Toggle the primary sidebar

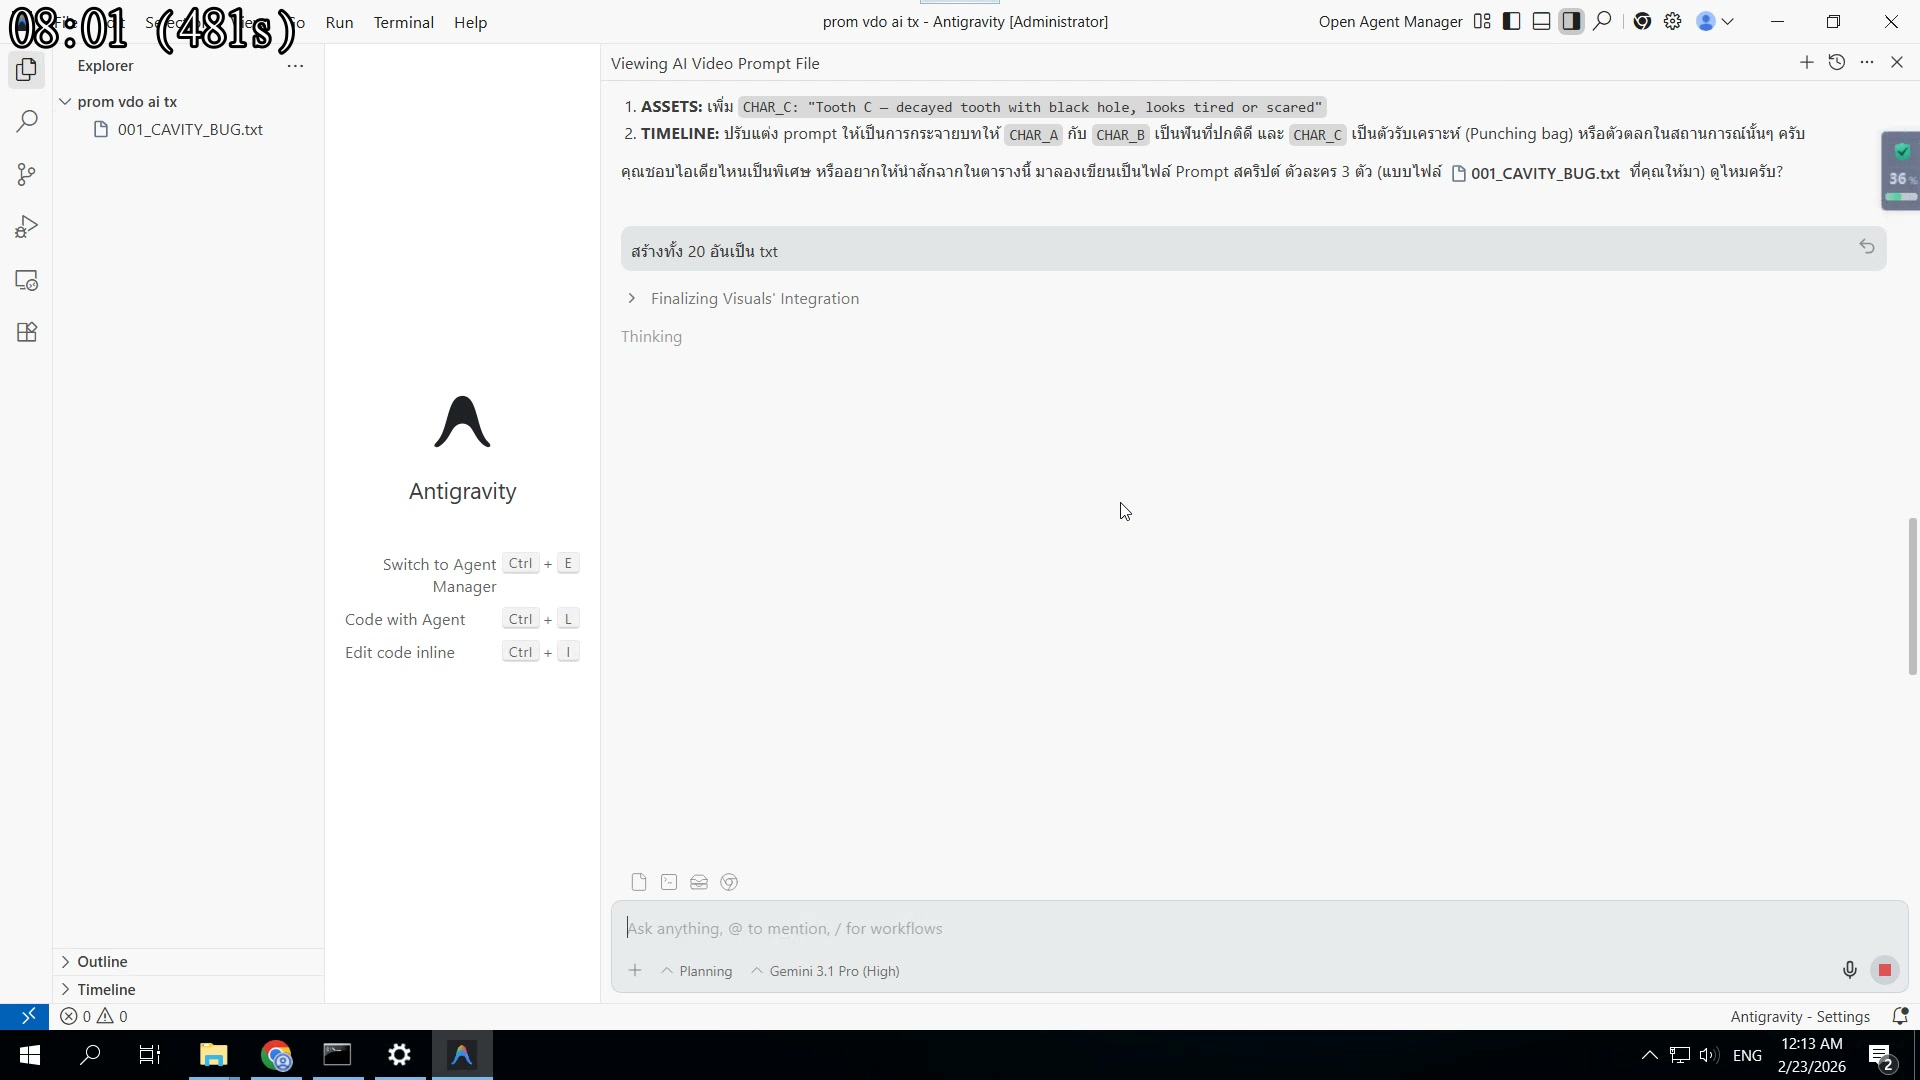coord(1511,21)
